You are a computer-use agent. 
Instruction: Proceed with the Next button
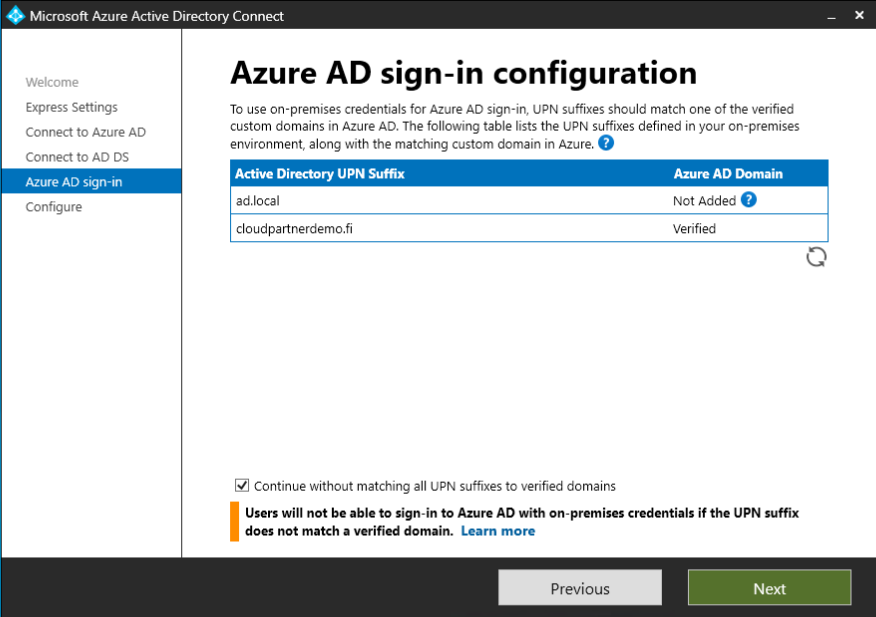click(769, 588)
